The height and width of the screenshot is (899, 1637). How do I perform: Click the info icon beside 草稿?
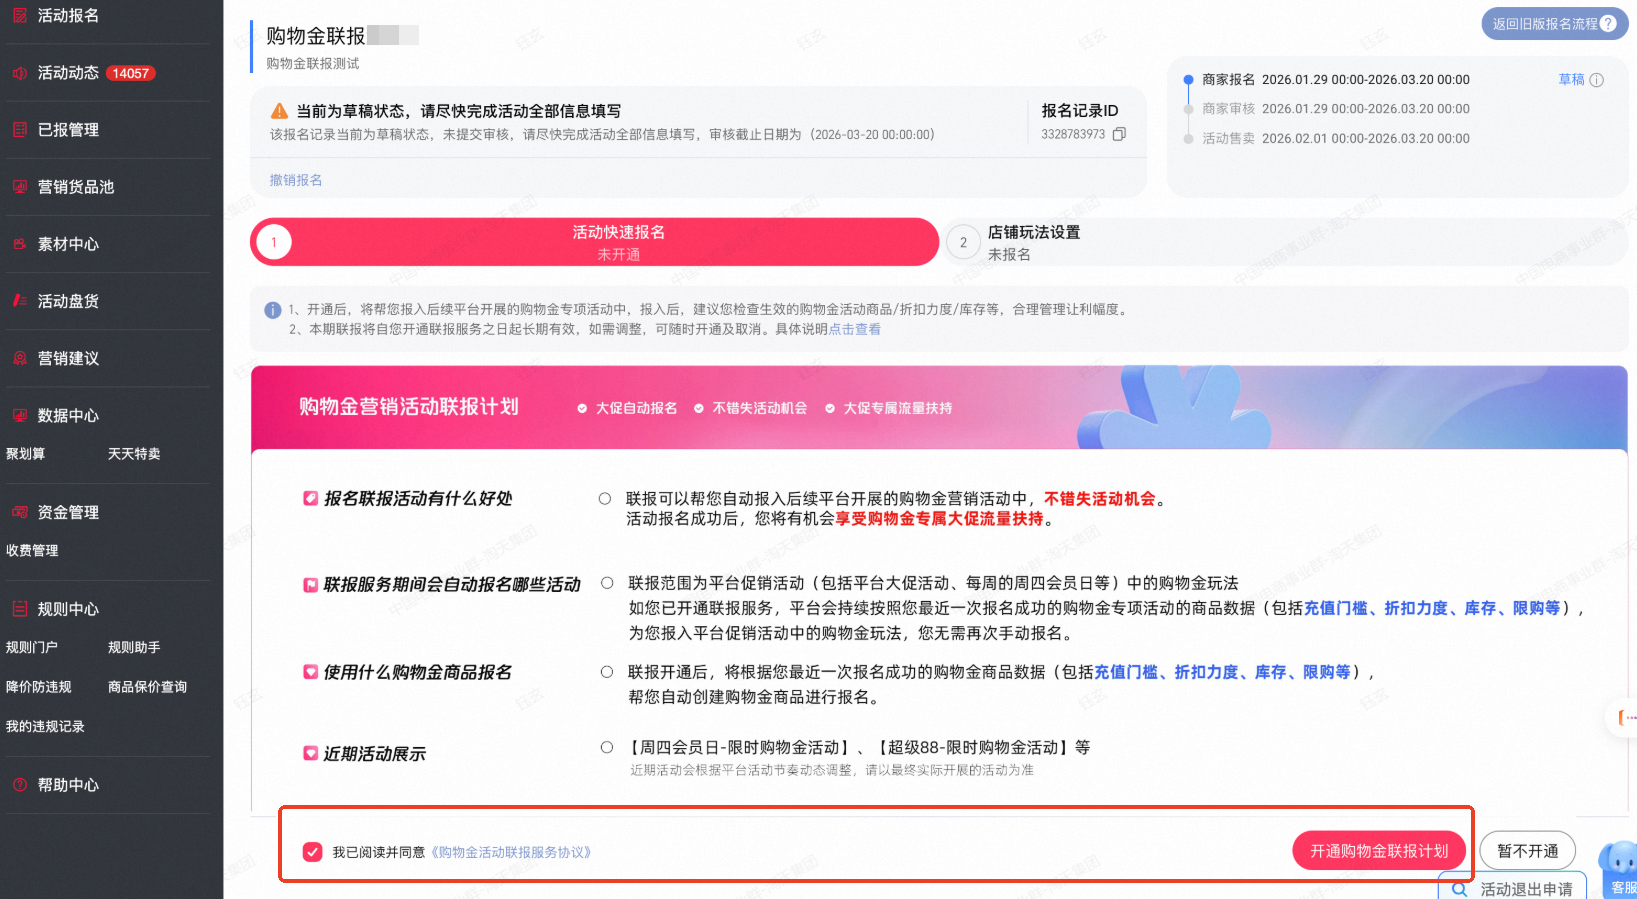(1597, 80)
